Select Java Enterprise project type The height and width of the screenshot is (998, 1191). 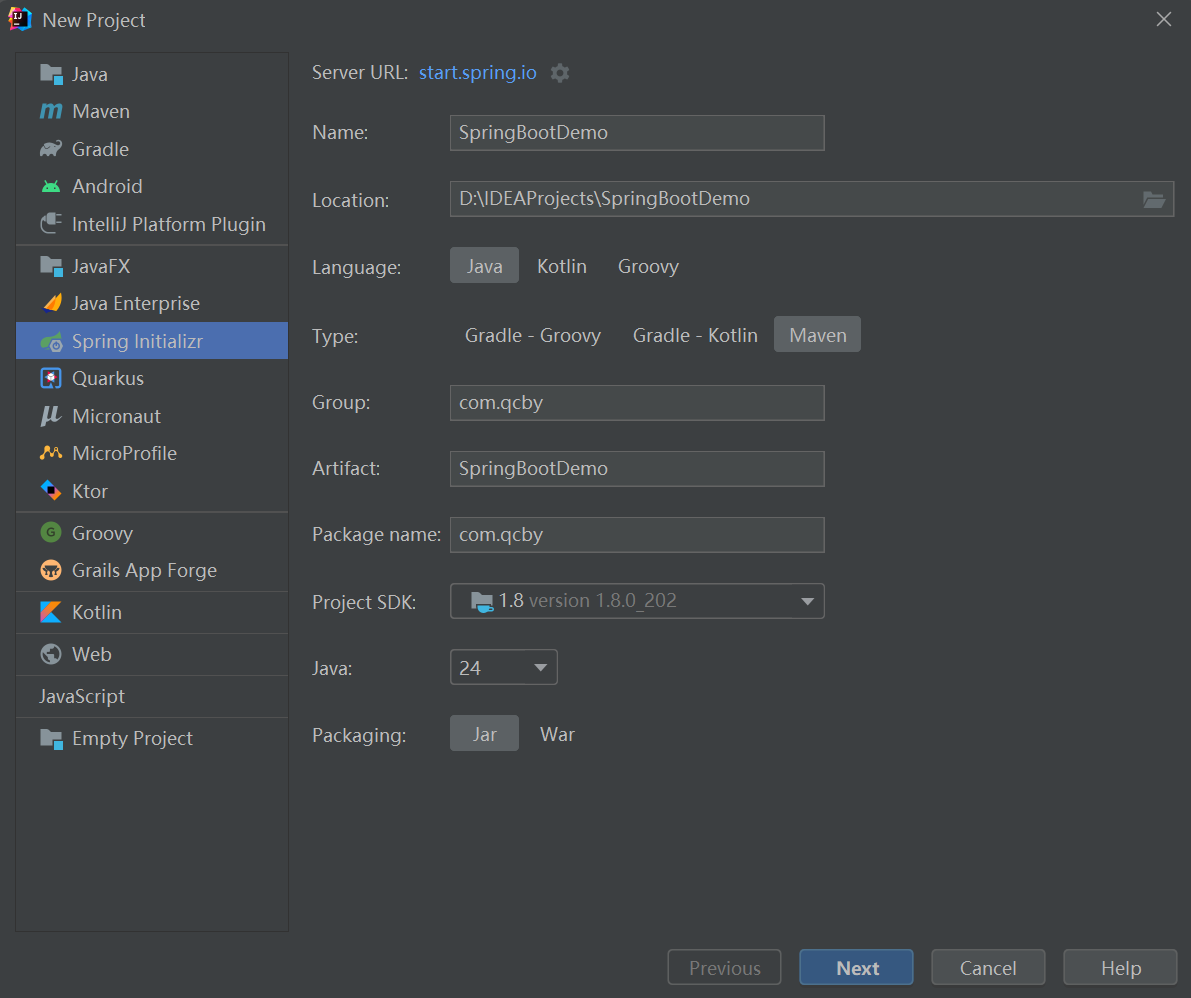click(x=152, y=303)
